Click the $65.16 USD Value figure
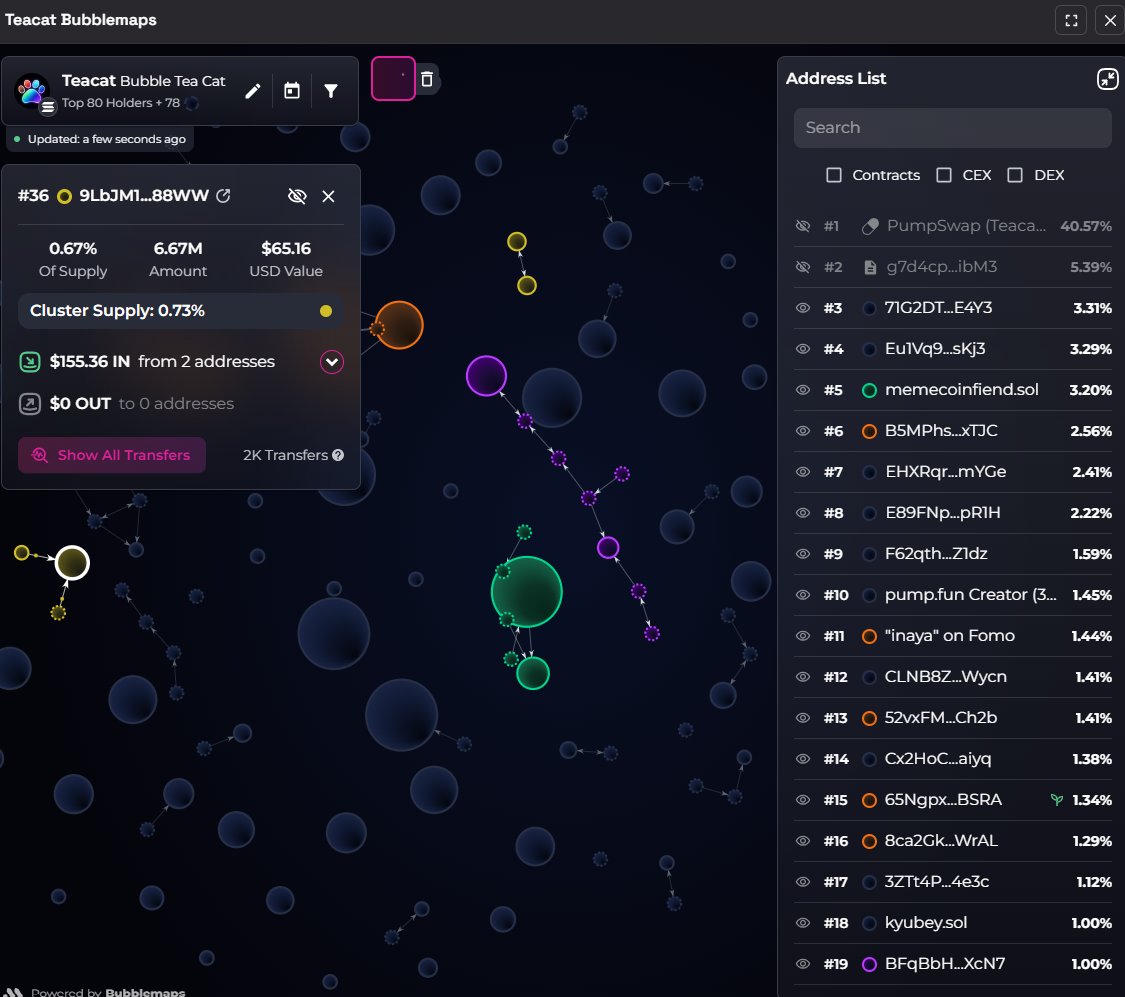The image size is (1125, 997). click(x=286, y=248)
